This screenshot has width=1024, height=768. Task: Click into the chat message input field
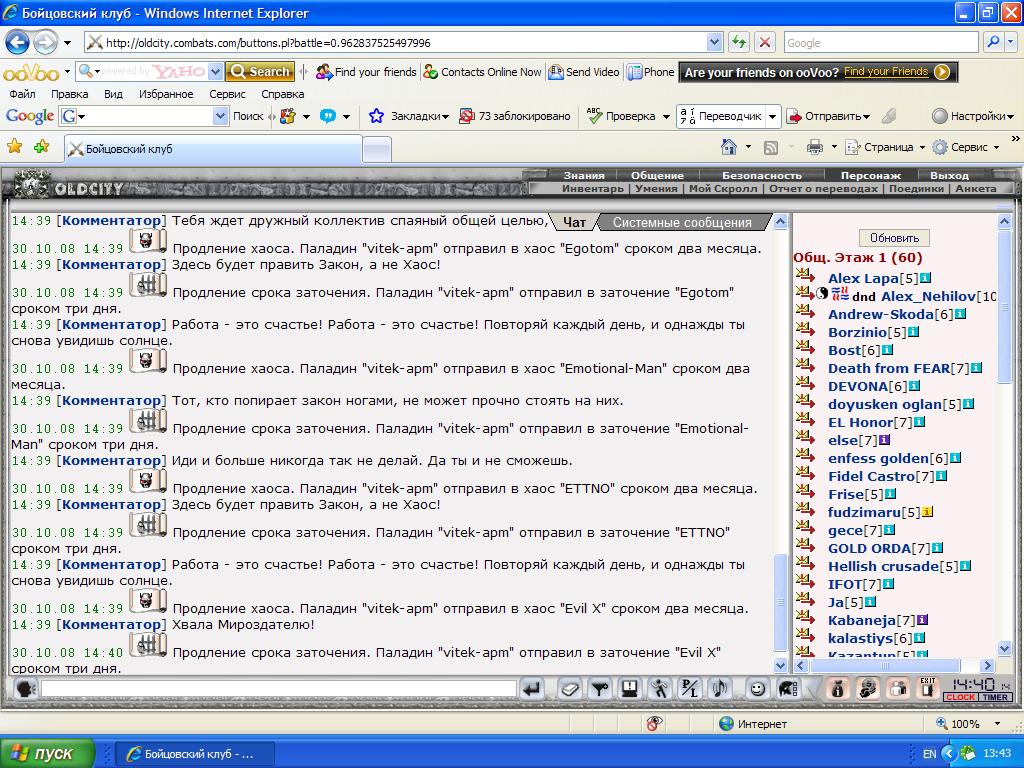279,688
